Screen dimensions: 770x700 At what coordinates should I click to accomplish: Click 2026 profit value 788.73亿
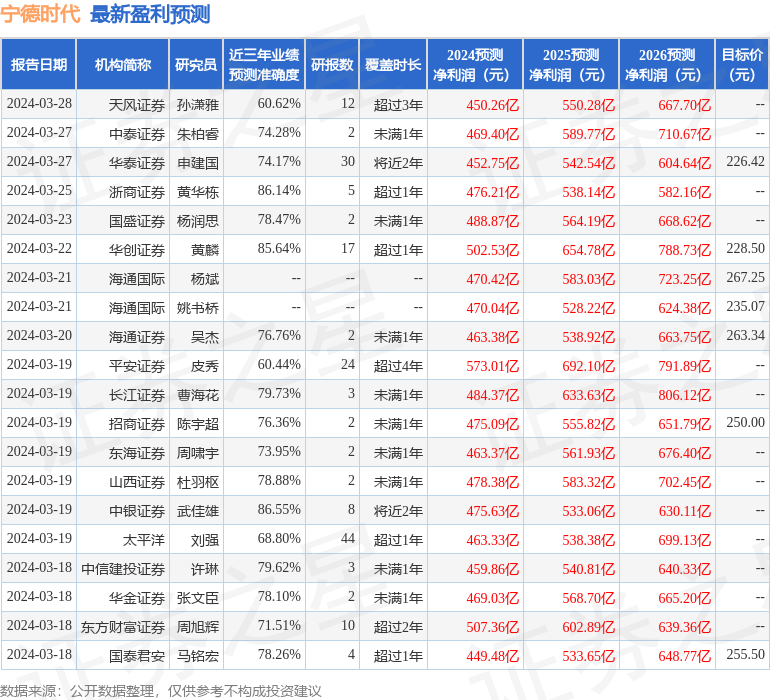[685, 250]
